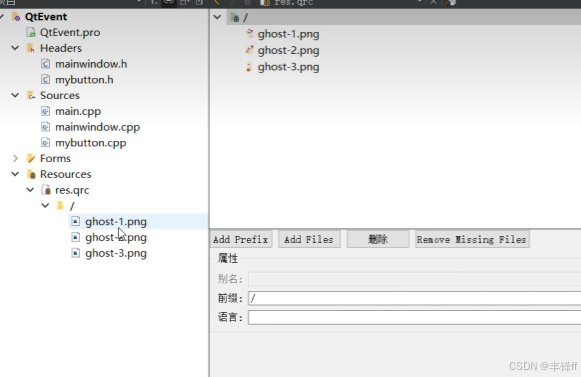
Task: Select the mybutton.h label
Action: tap(84, 80)
